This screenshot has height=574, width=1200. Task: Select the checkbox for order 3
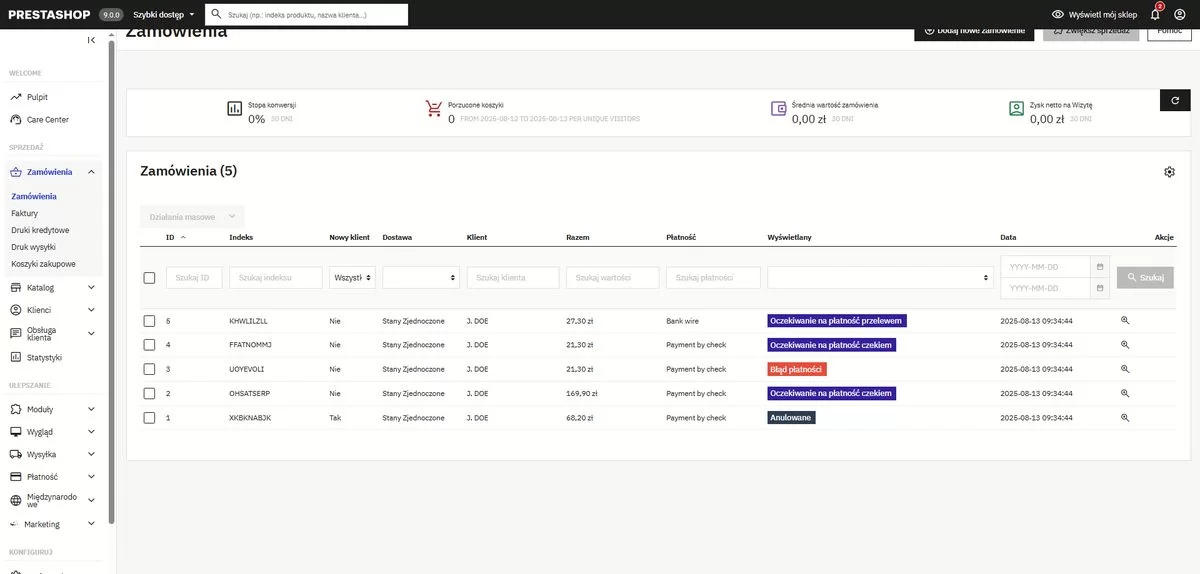[x=149, y=369]
